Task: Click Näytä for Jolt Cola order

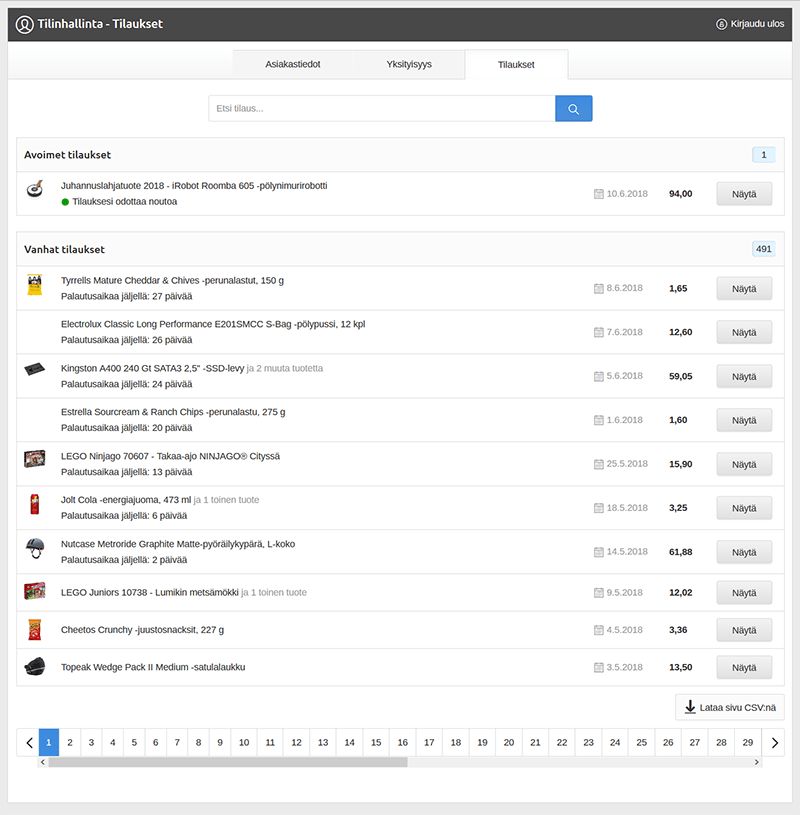Action: (x=744, y=508)
